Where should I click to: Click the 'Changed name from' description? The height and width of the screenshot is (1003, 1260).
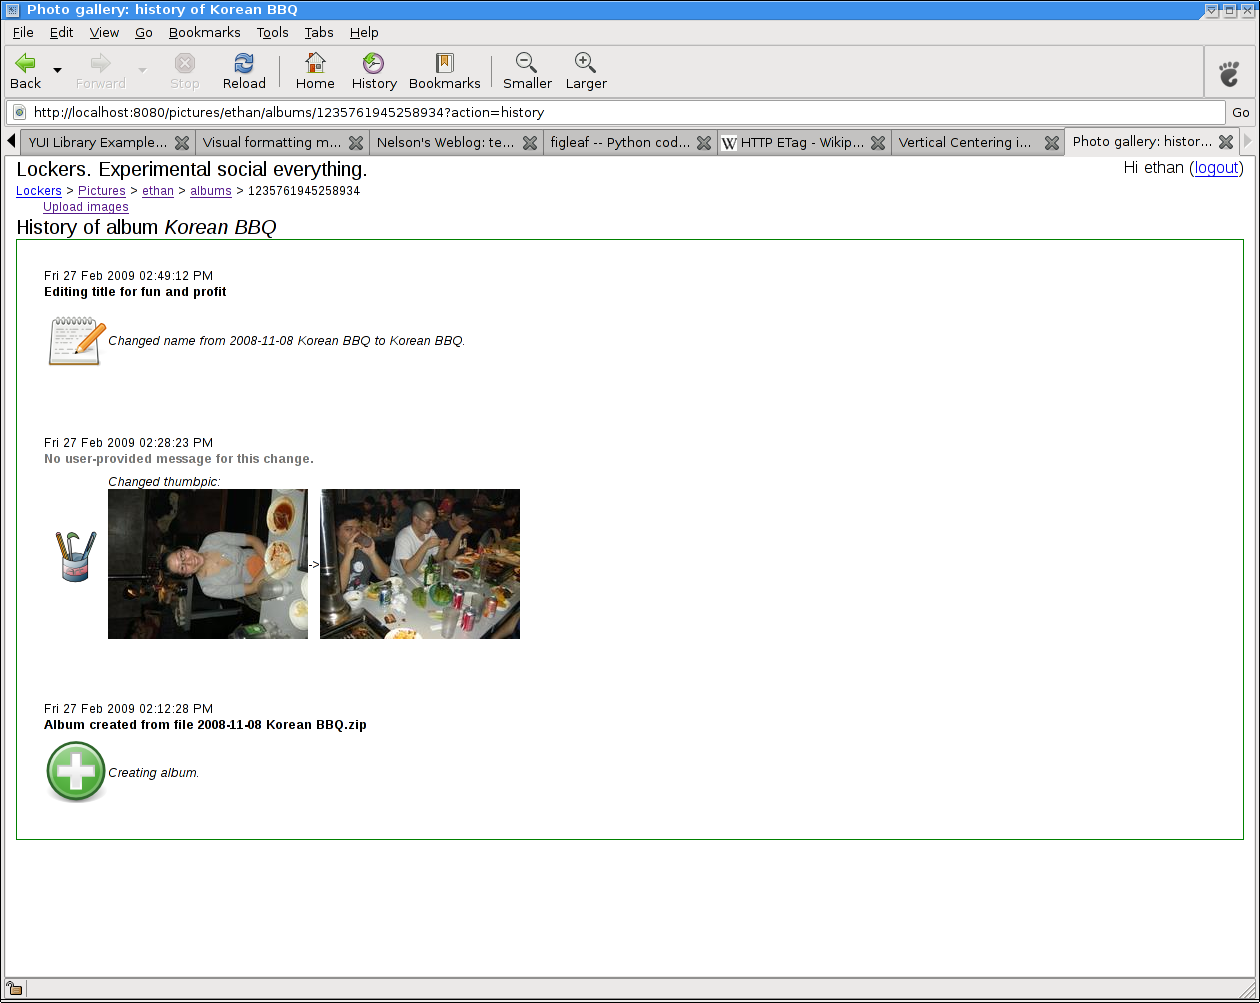[x=287, y=341]
